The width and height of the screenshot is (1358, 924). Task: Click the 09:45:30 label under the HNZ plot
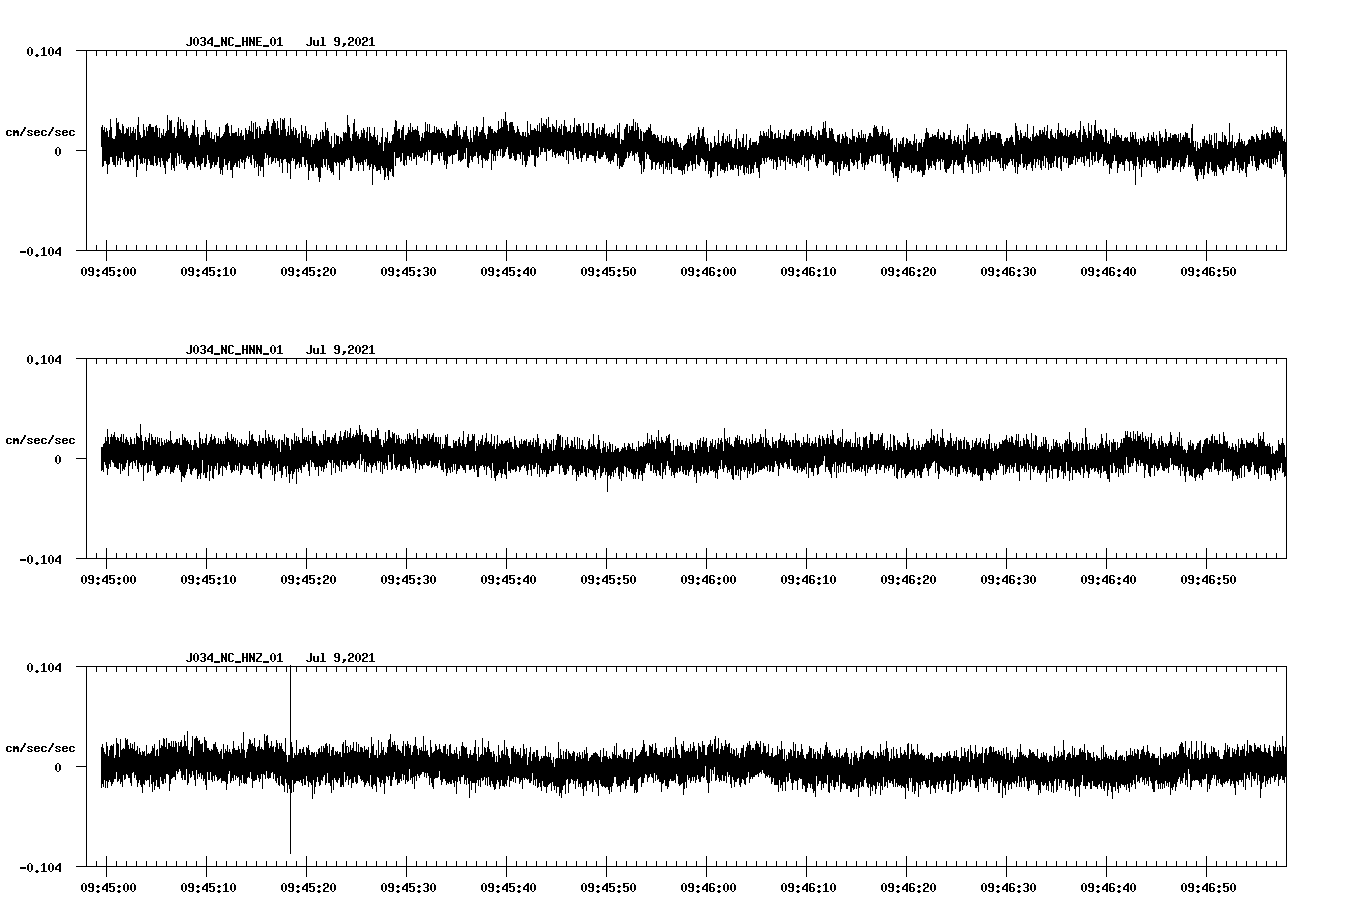tap(410, 886)
